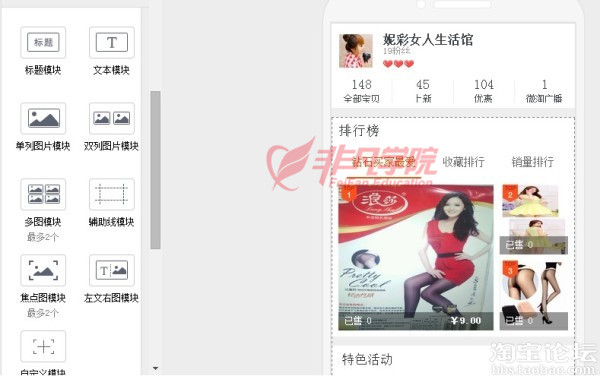Screen dimensions: 600x376
Task: Click the module panel scrollbar thumb
Action: [x=155, y=170]
